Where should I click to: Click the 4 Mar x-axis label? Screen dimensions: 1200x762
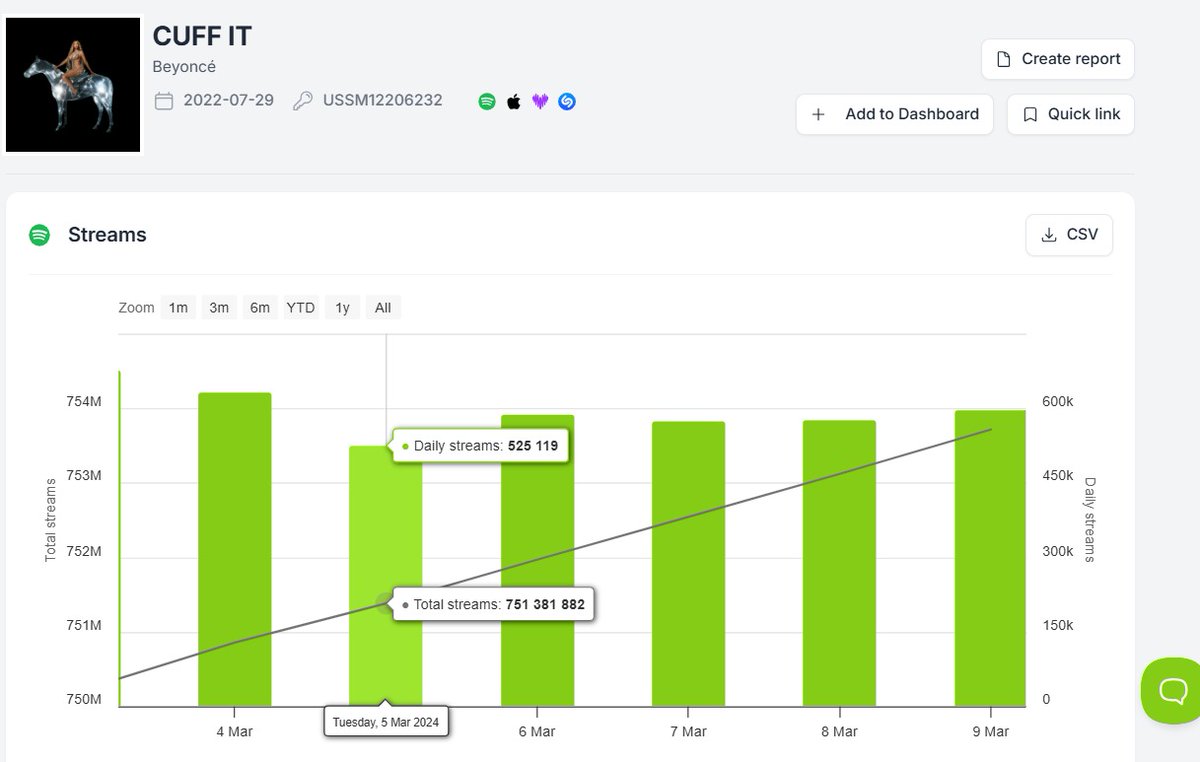coord(234,731)
